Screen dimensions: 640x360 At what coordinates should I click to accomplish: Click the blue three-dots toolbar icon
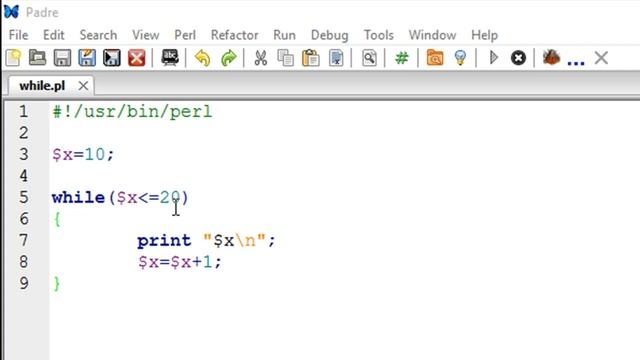click(x=576, y=62)
